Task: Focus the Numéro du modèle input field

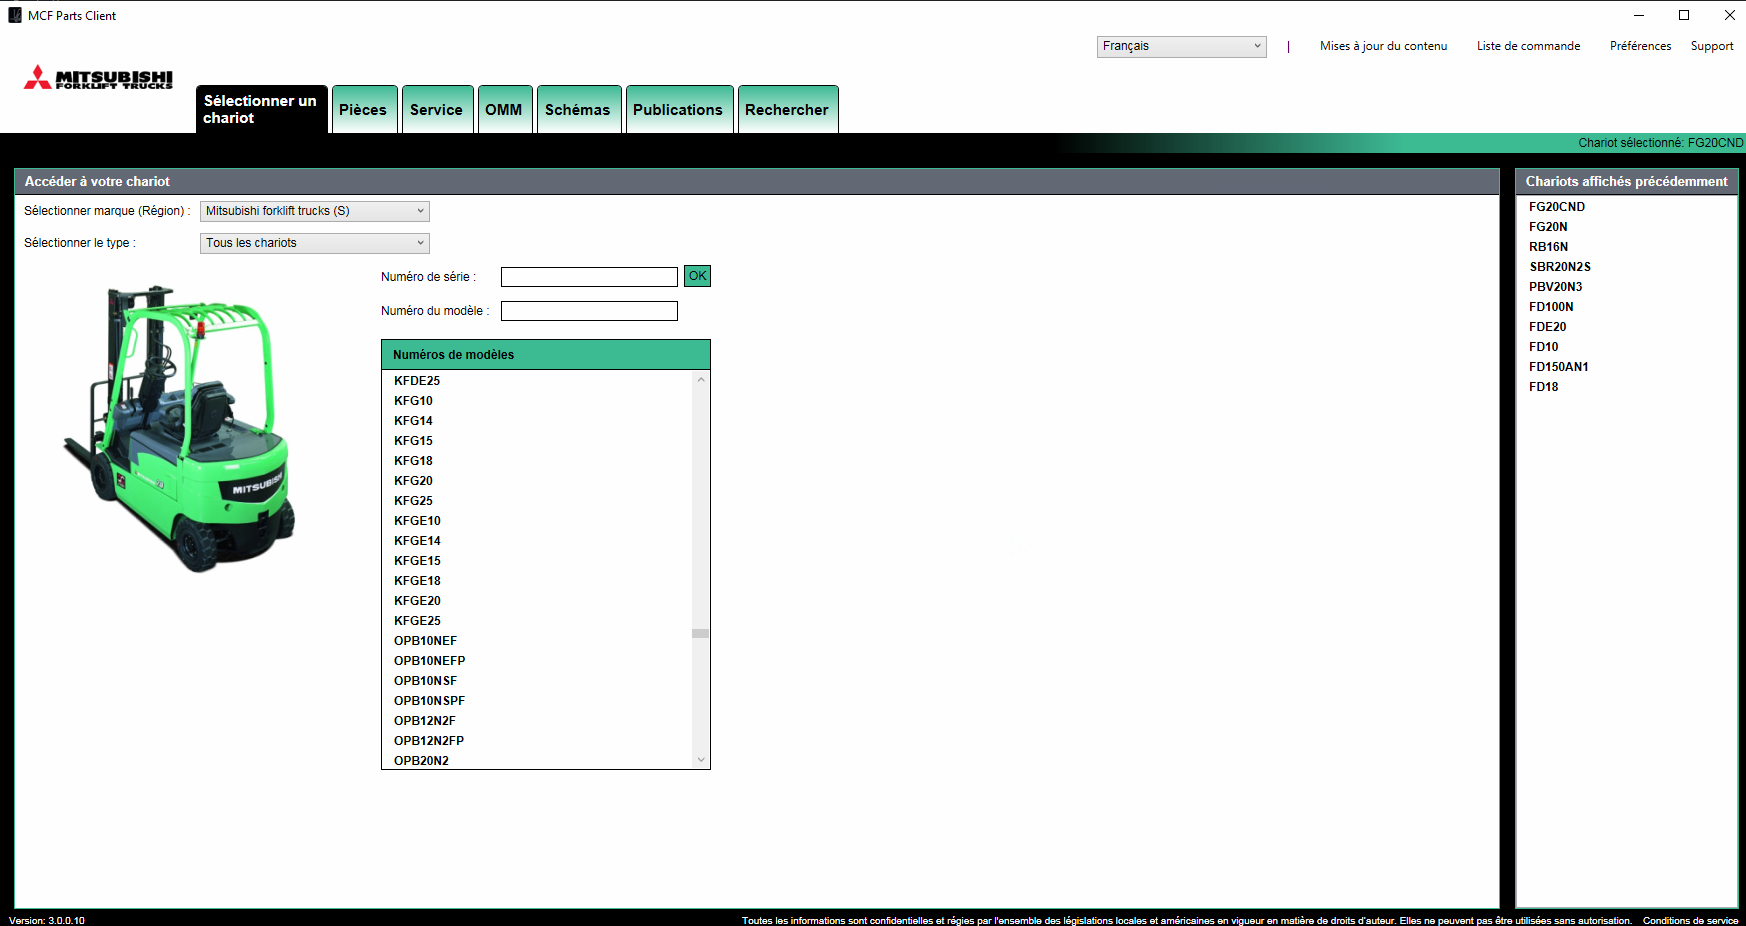Action: point(589,311)
